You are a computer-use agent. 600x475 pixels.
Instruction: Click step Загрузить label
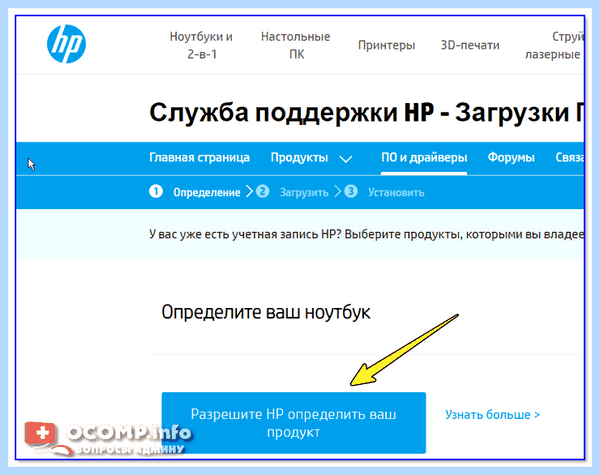pyautogui.click(x=304, y=192)
